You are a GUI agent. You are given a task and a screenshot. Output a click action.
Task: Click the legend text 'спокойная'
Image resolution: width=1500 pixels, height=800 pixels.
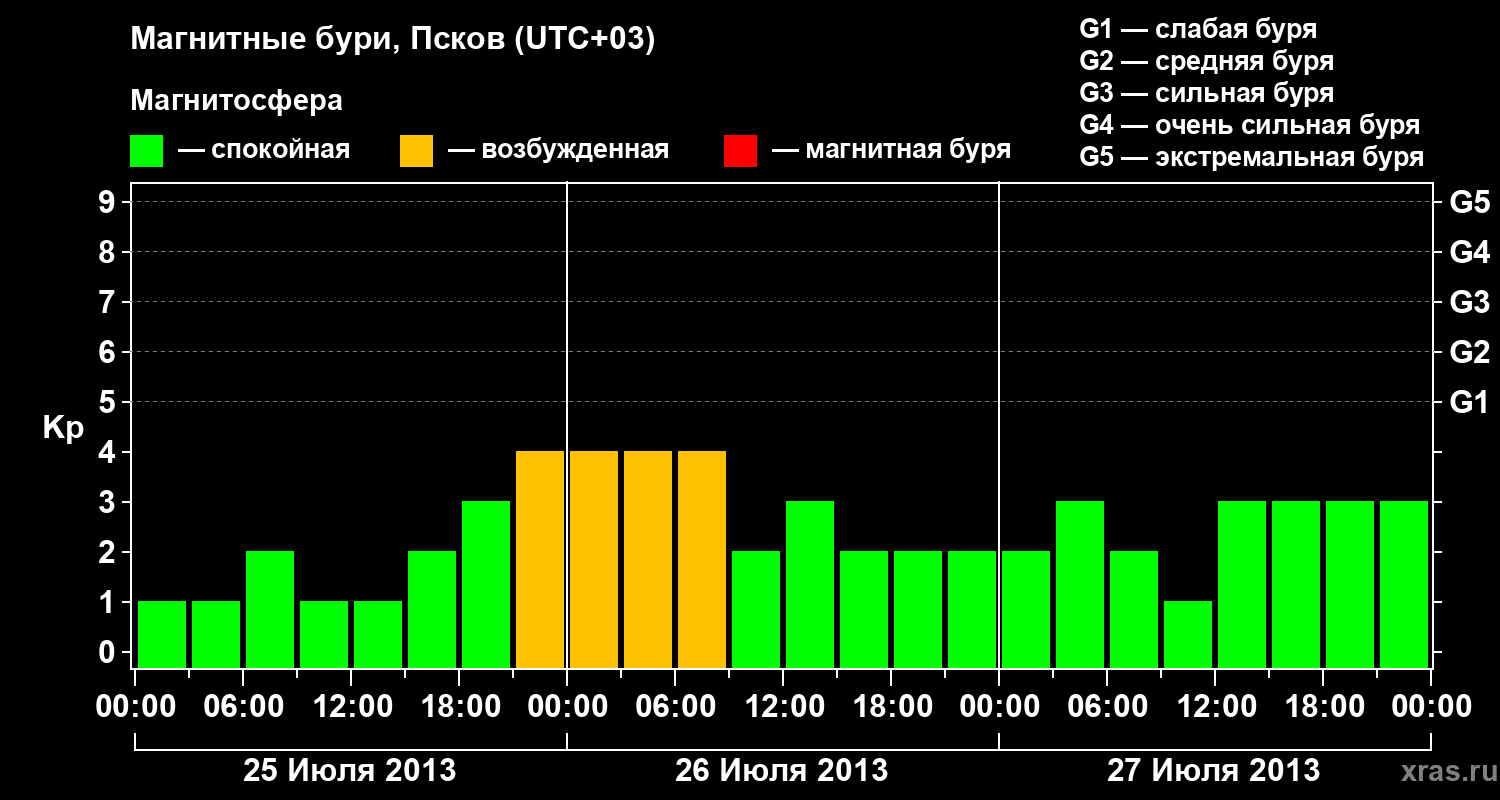(281, 150)
